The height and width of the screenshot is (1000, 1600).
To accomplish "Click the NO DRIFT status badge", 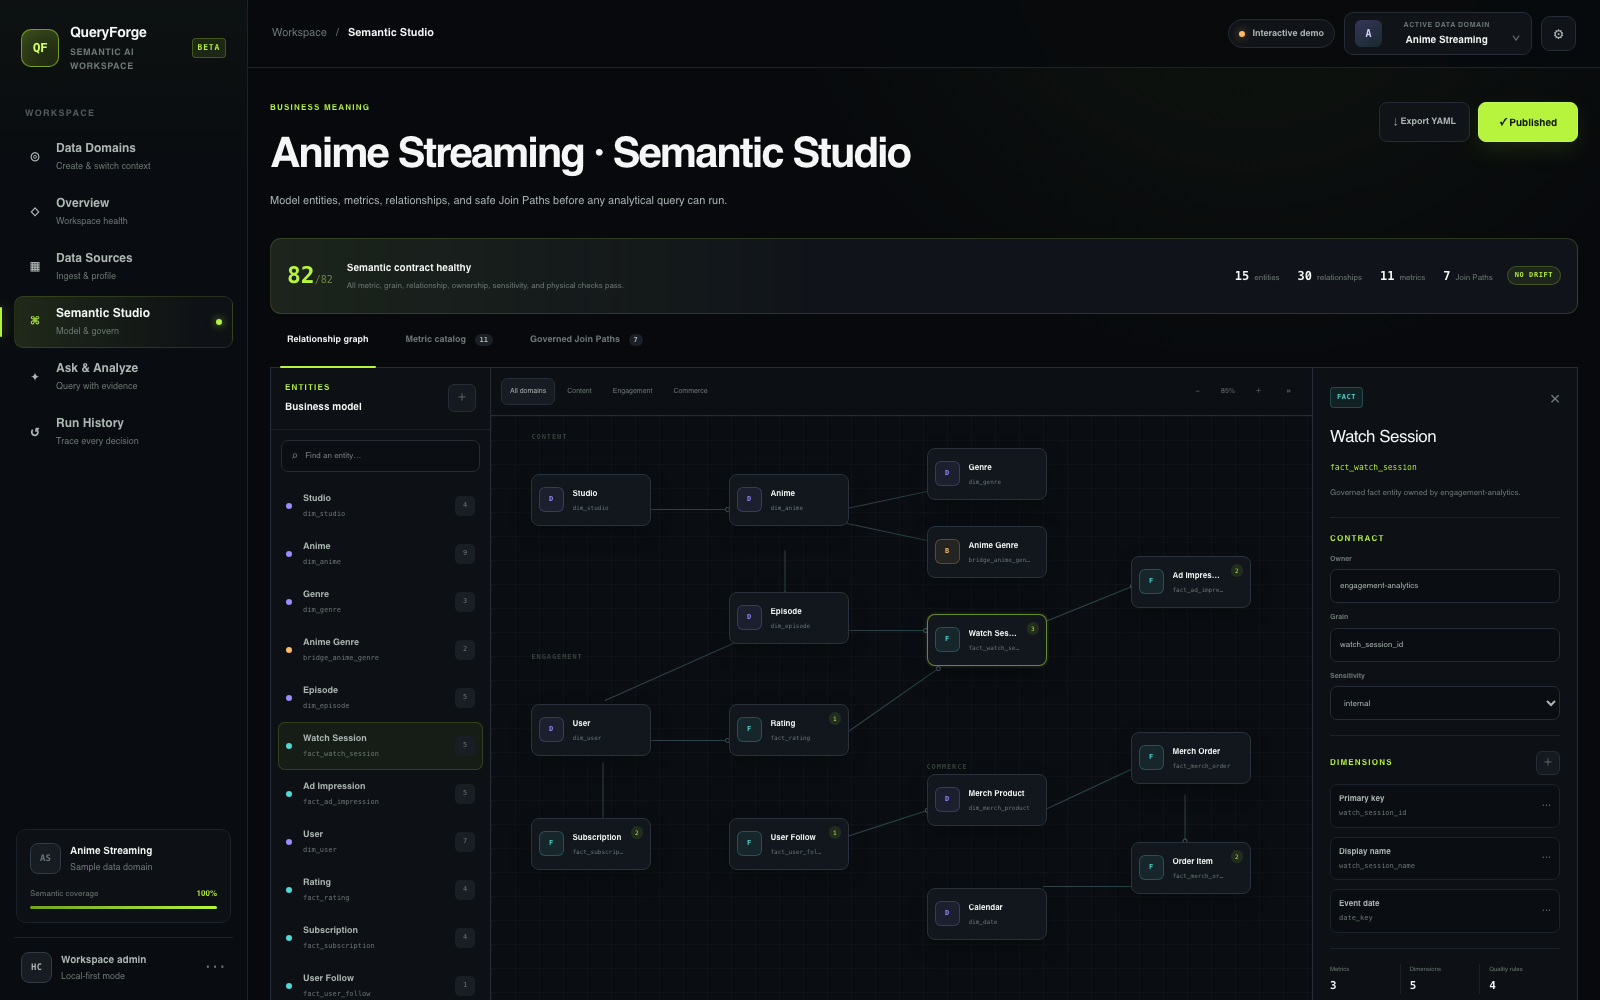I will tap(1533, 275).
